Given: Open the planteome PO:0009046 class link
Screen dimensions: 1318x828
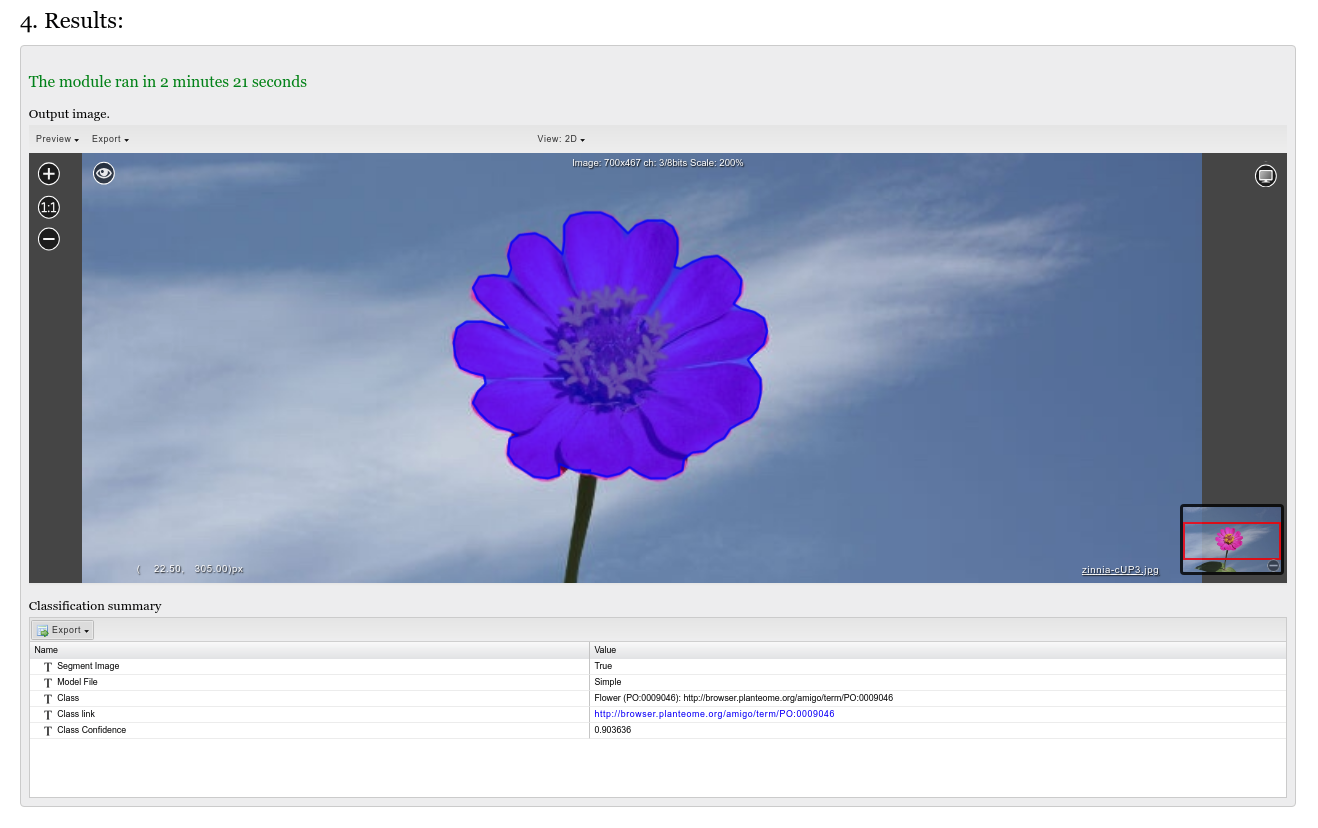Looking at the screenshot, I should pos(714,714).
